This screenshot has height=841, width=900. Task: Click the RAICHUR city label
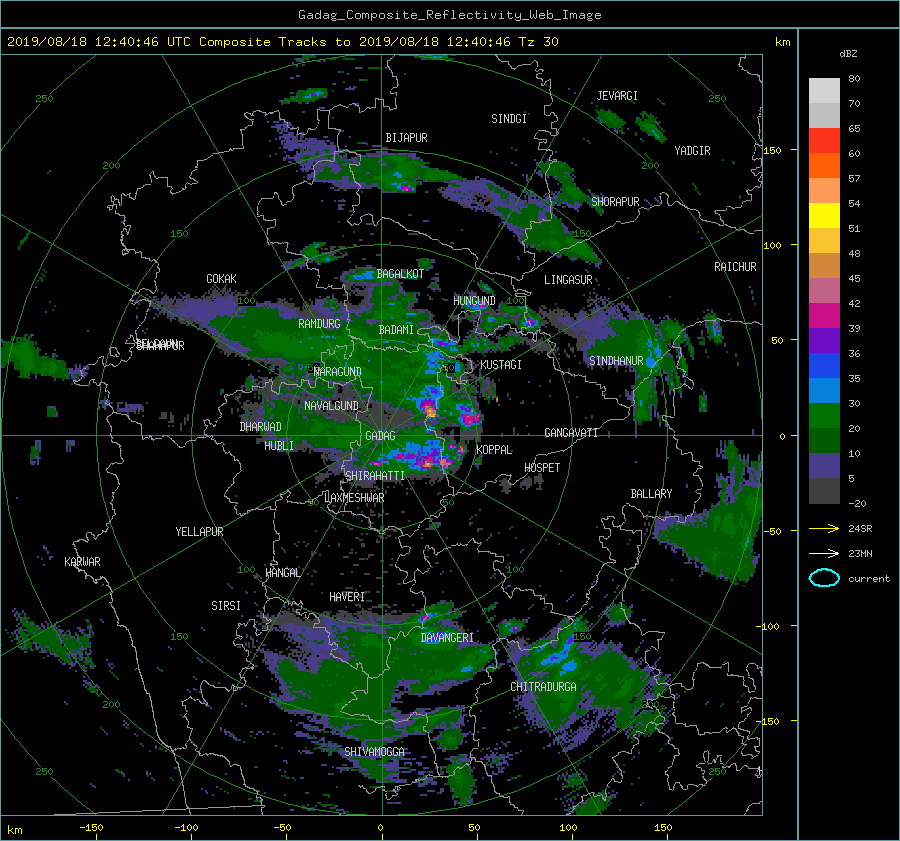(x=735, y=267)
